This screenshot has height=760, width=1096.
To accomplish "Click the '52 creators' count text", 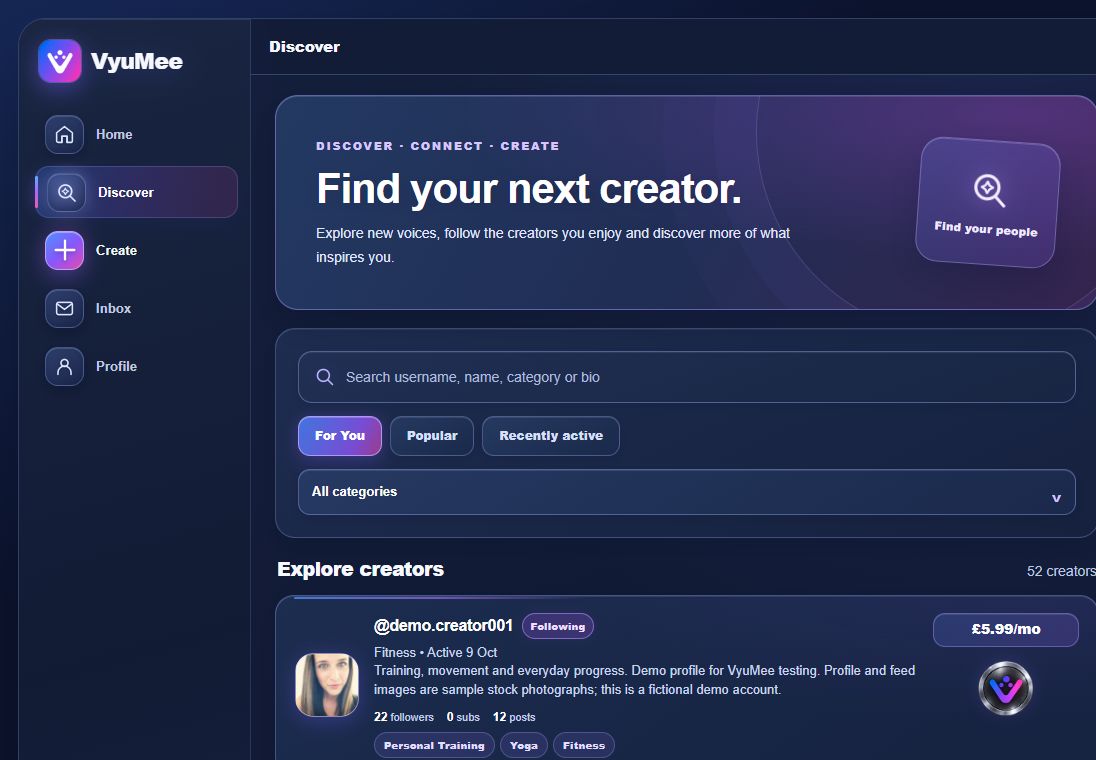I will pyautogui.click(x=1060, y=571).
